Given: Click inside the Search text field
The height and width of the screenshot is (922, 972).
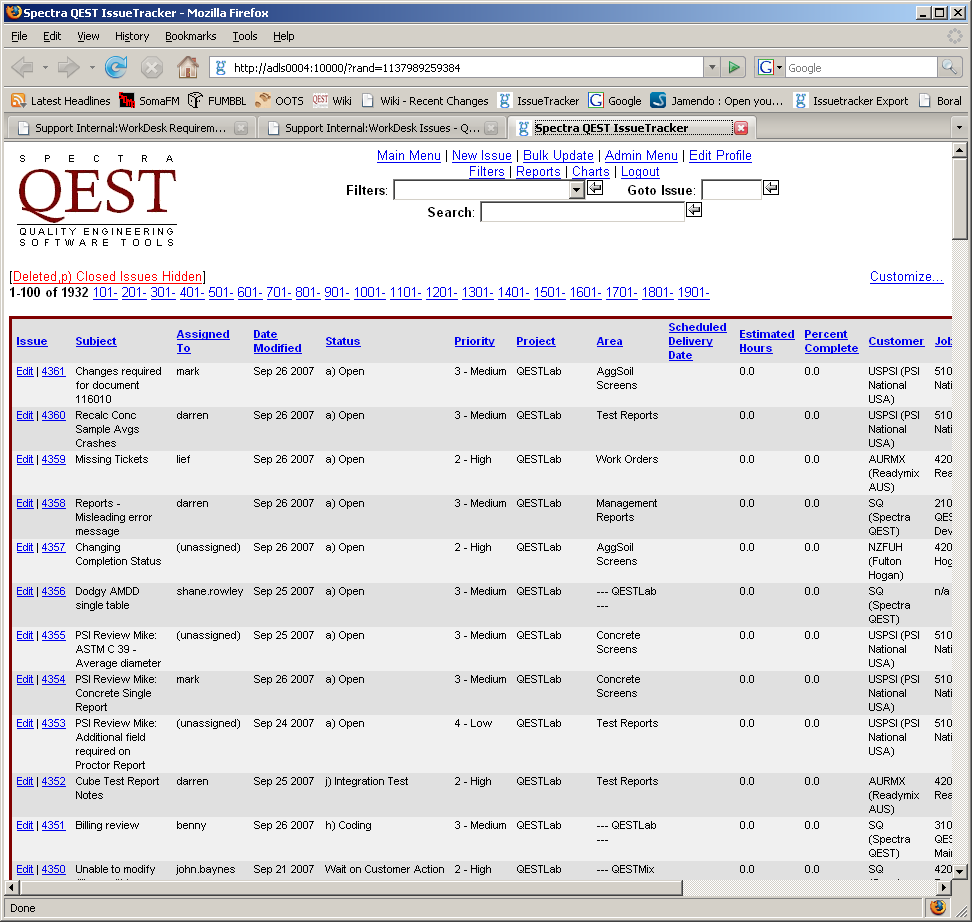Looking at the screenshot, I should point(582,212).
